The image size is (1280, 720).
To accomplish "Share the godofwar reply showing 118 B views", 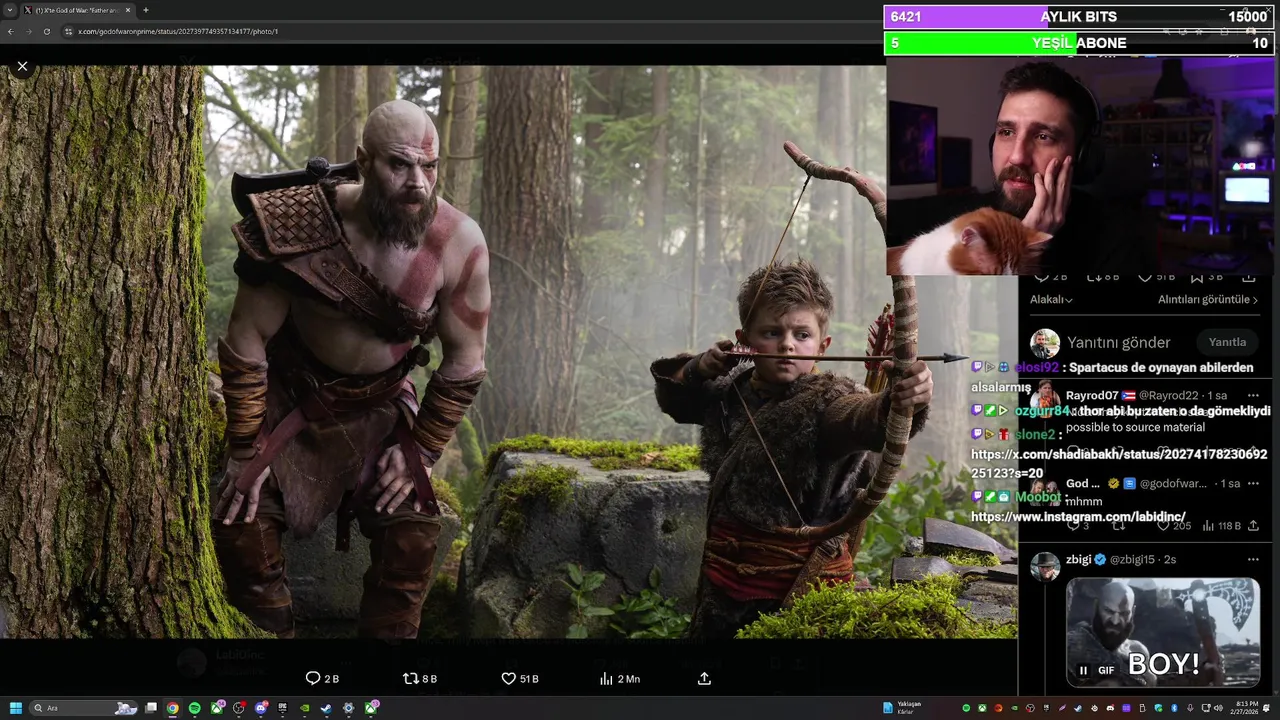I will [x=1252, y=525].
